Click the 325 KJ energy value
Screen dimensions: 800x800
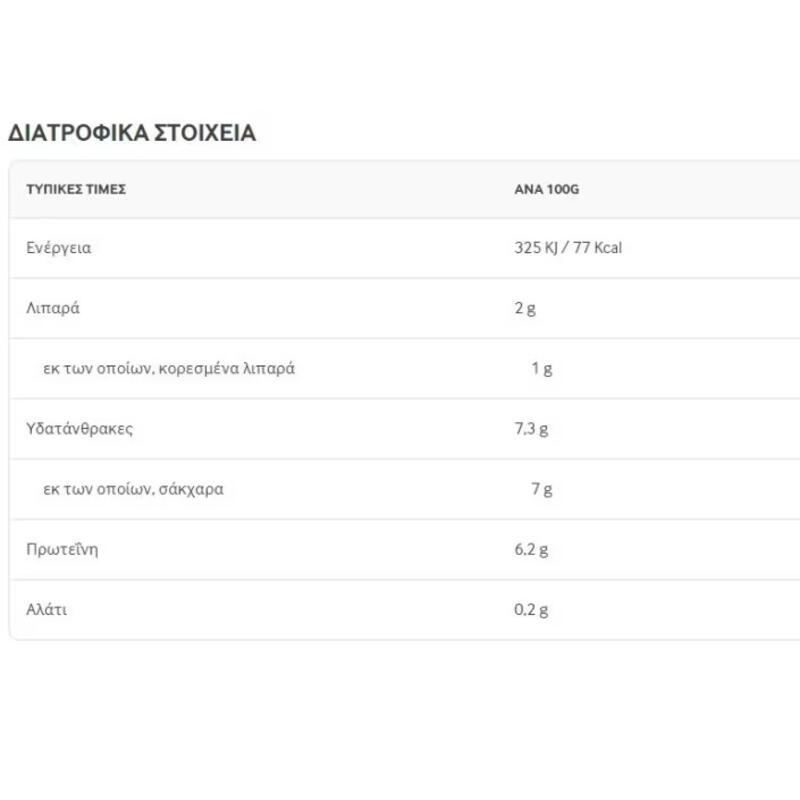[x=535, y=248]
